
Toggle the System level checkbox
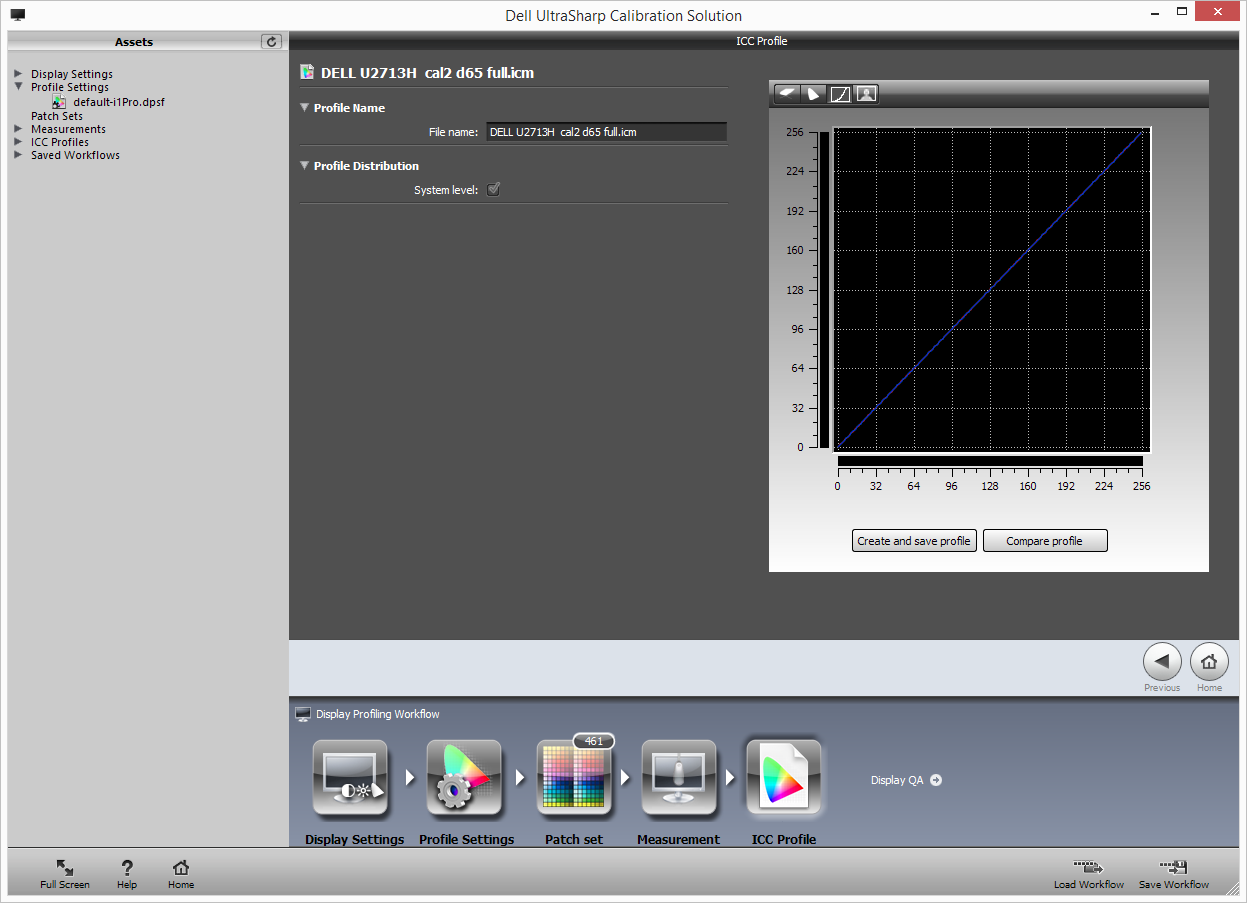[x=493, y=189]
